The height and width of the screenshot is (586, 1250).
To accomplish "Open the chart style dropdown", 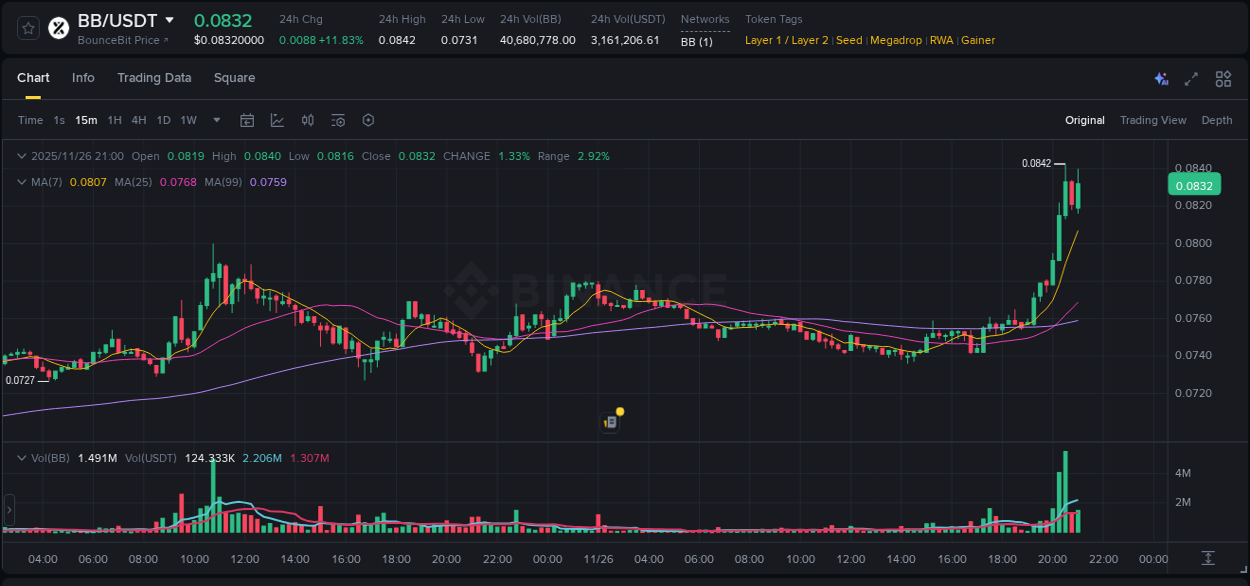I will (277, 119).
